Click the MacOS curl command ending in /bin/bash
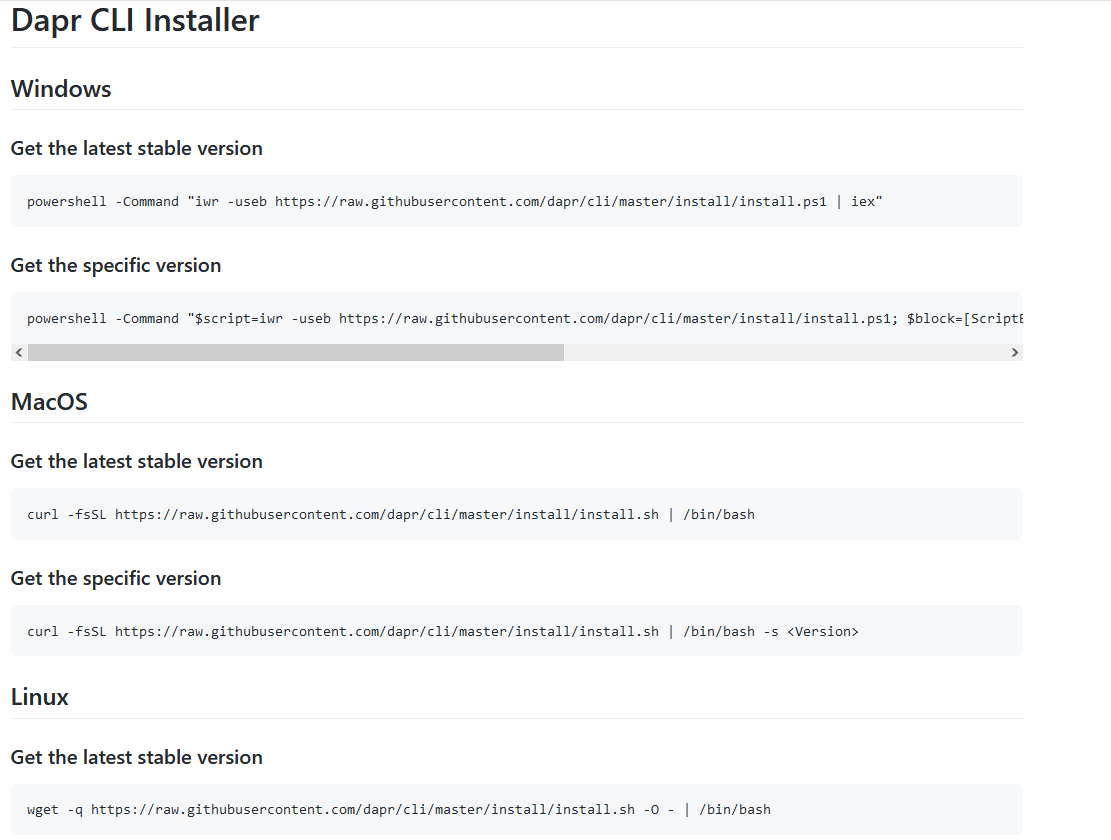 click(x=390, y=515)
